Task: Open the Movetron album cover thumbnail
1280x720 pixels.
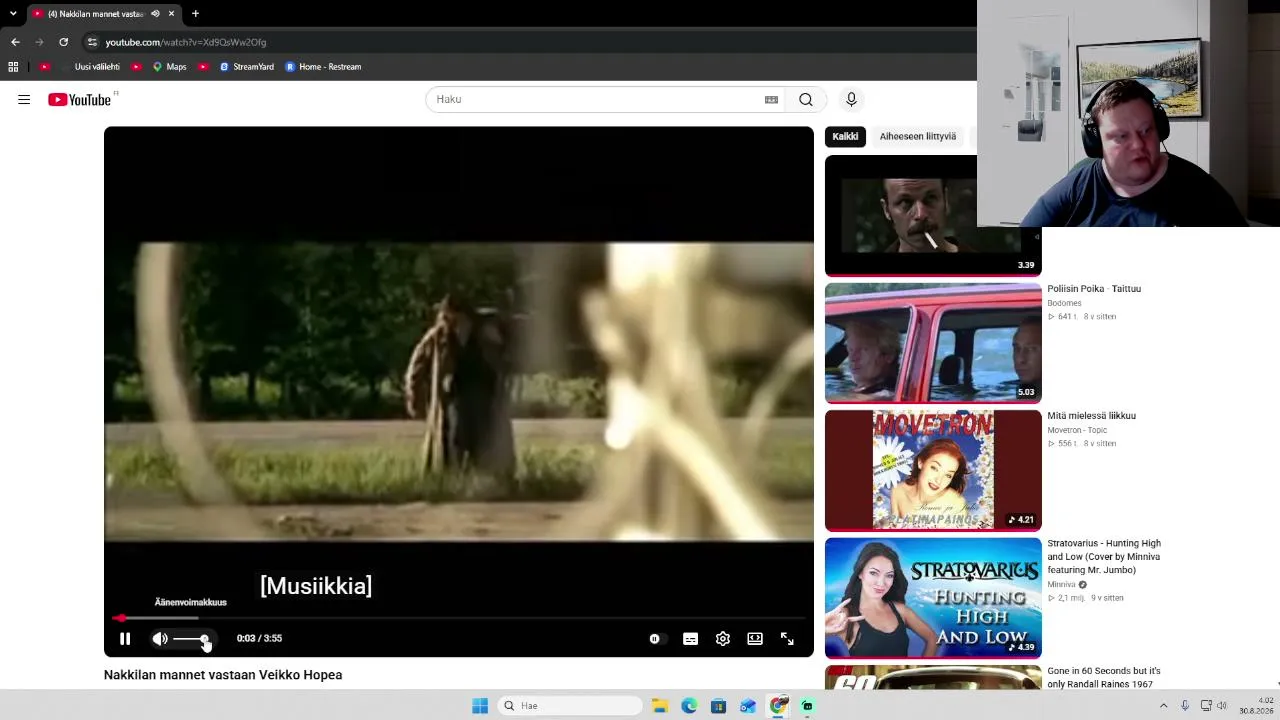Action: pos(933,470)
